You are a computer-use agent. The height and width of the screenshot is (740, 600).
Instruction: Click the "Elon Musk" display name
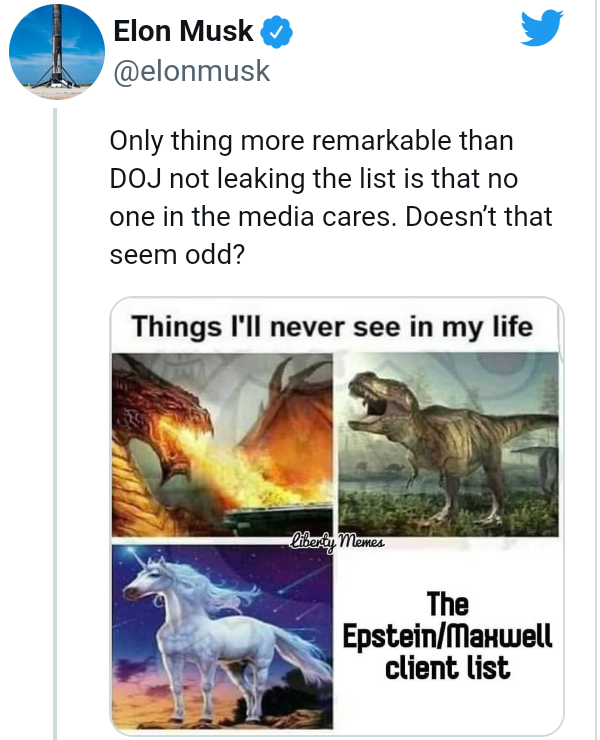coord(183,32)
